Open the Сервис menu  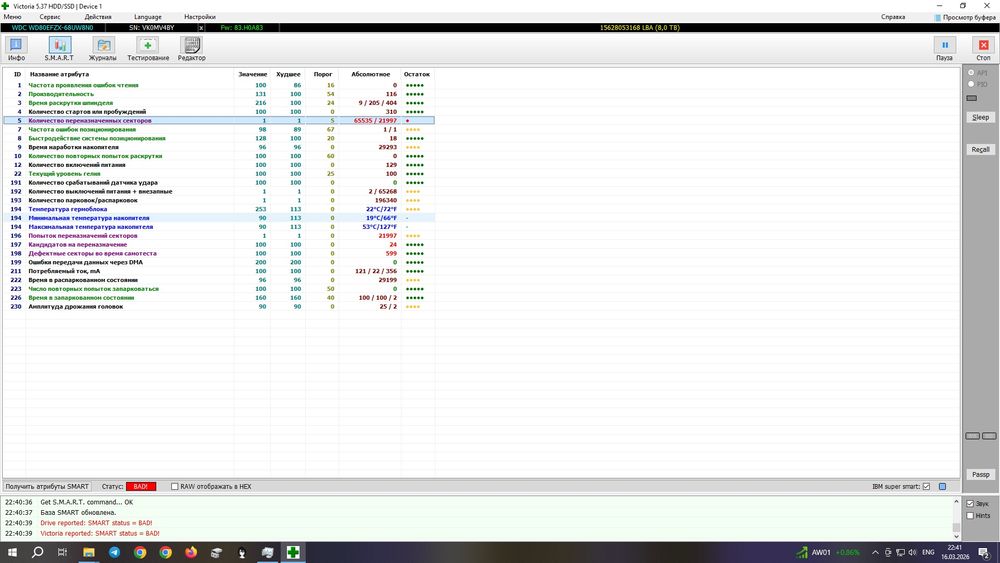pyautogui.click(x=50, y=17)
